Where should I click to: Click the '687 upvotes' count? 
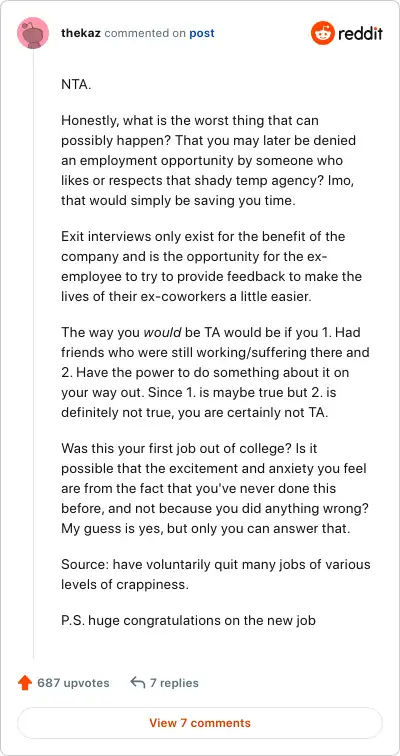73,683
